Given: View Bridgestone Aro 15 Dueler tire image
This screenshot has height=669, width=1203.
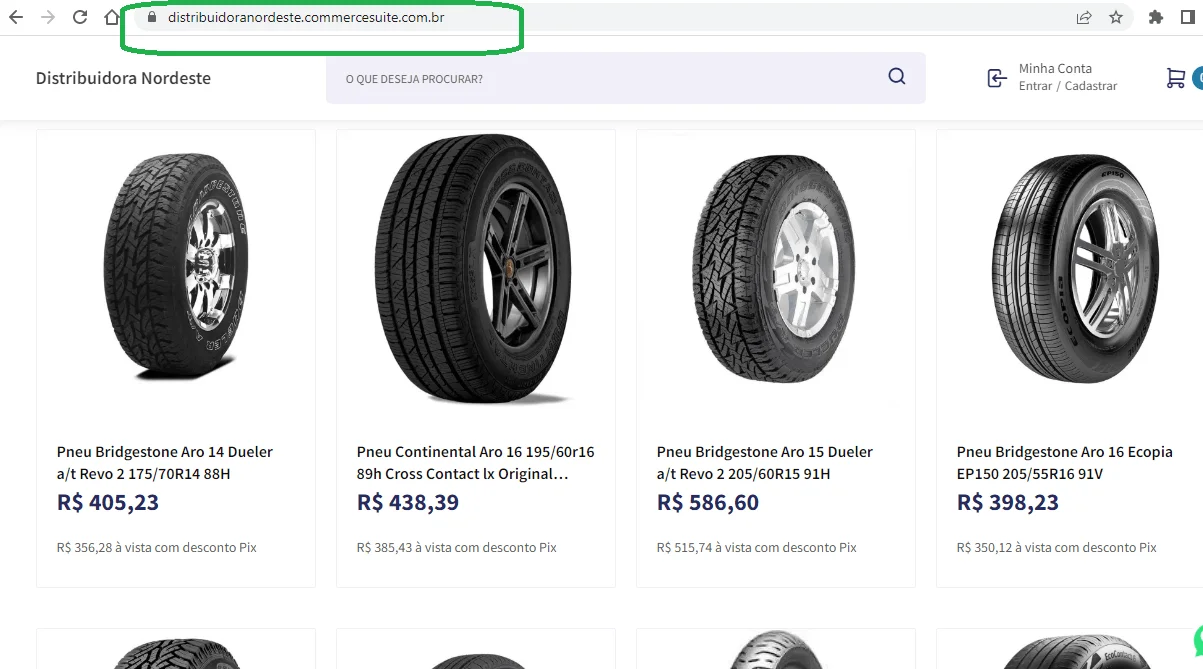Looking at the screenshot, I should pos(776,268).
